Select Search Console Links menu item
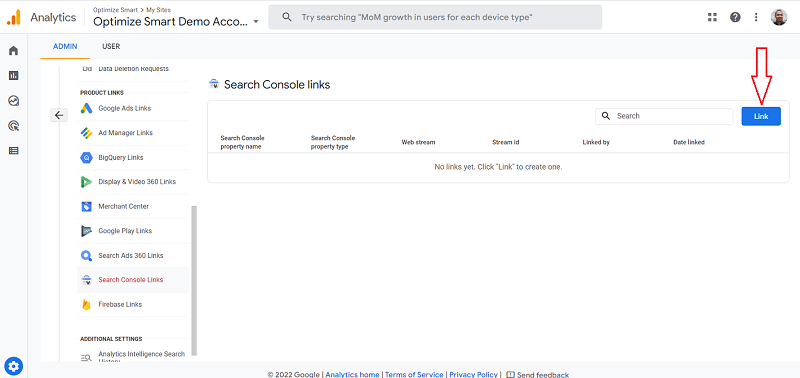Image resolution: width=800 pixels, height=378 pixels. pos(133,280)
